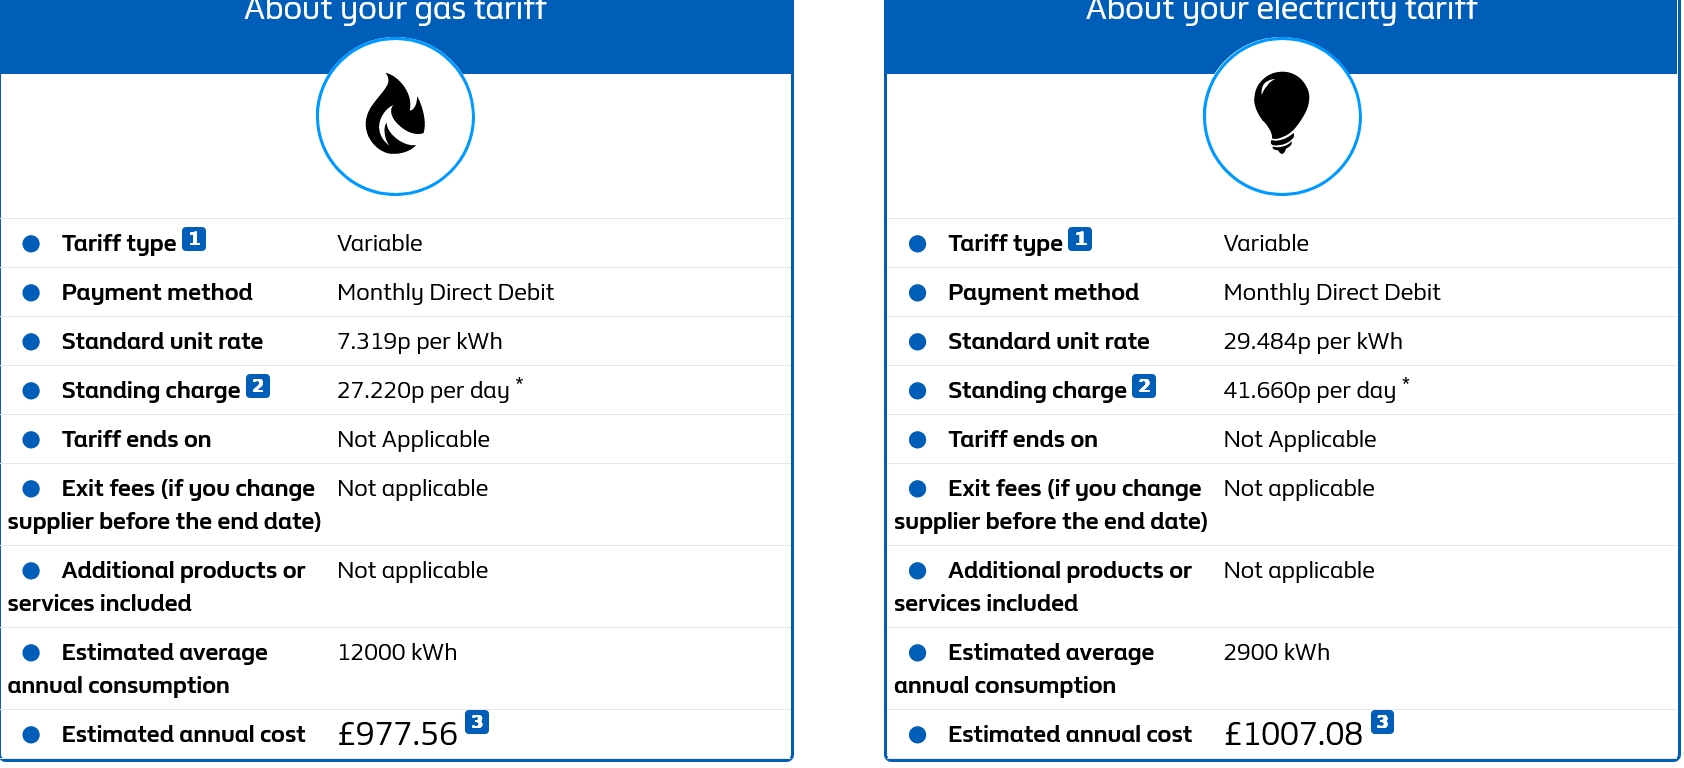Open footnote 1 beside gas Tariff type

coord(194,239)
